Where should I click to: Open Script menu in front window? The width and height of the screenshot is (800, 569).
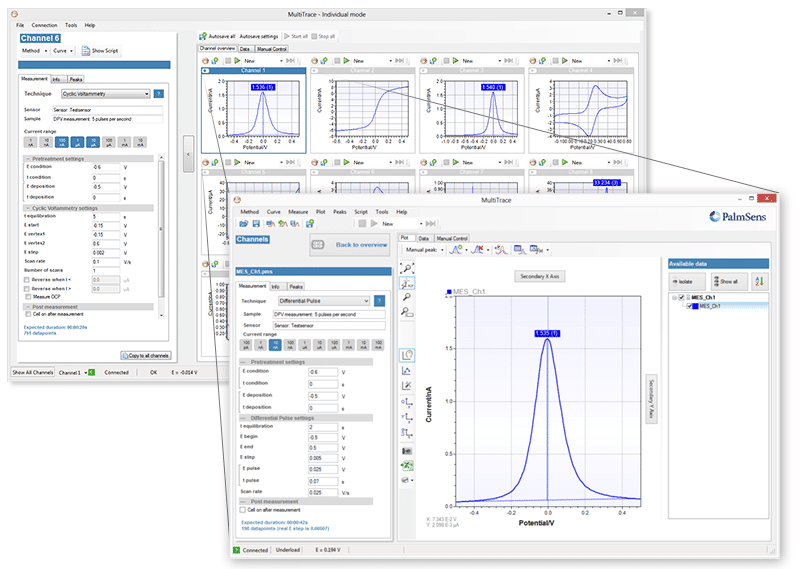tap(361, 212)
